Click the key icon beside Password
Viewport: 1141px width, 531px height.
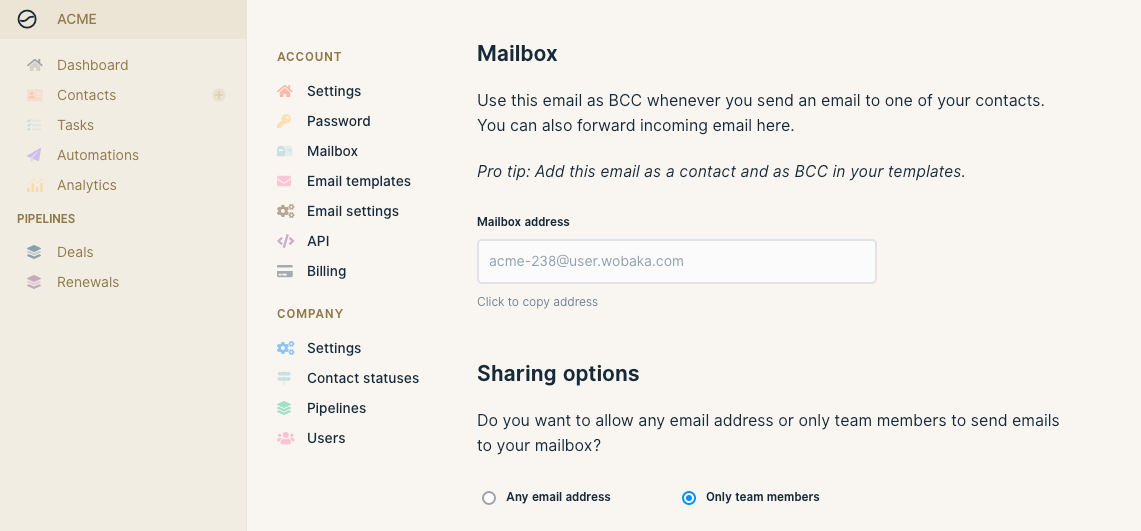click(x=285, y=121)
